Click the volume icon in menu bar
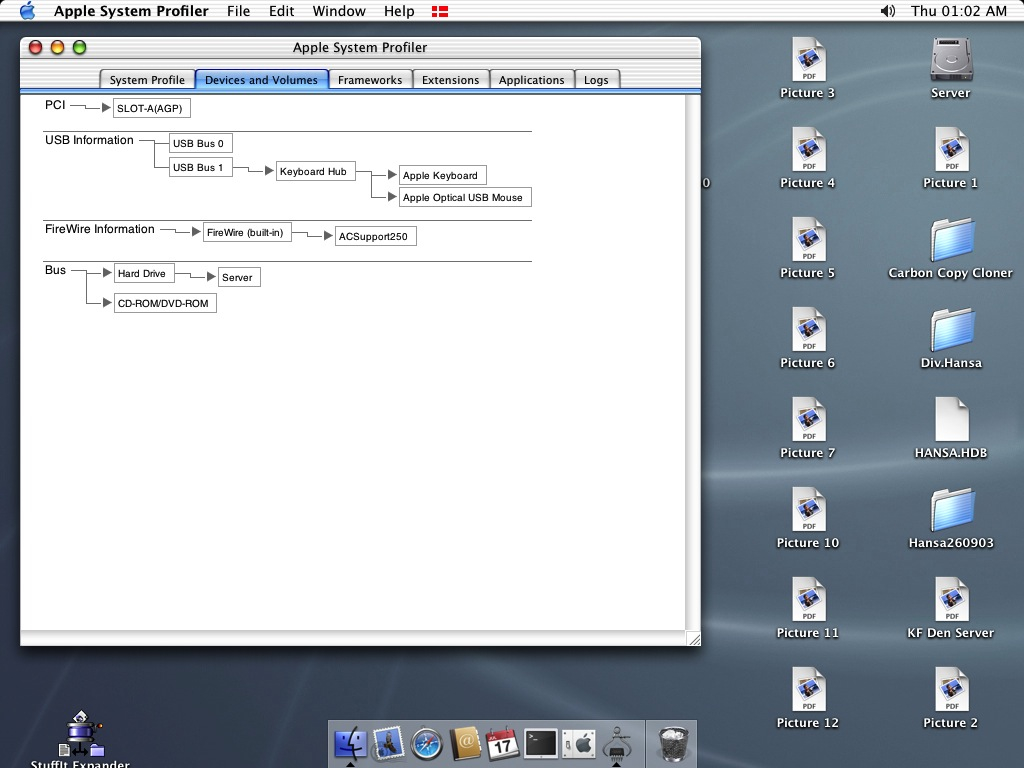The width and height of the screenshot is (1024, 768). pos(888,11)
